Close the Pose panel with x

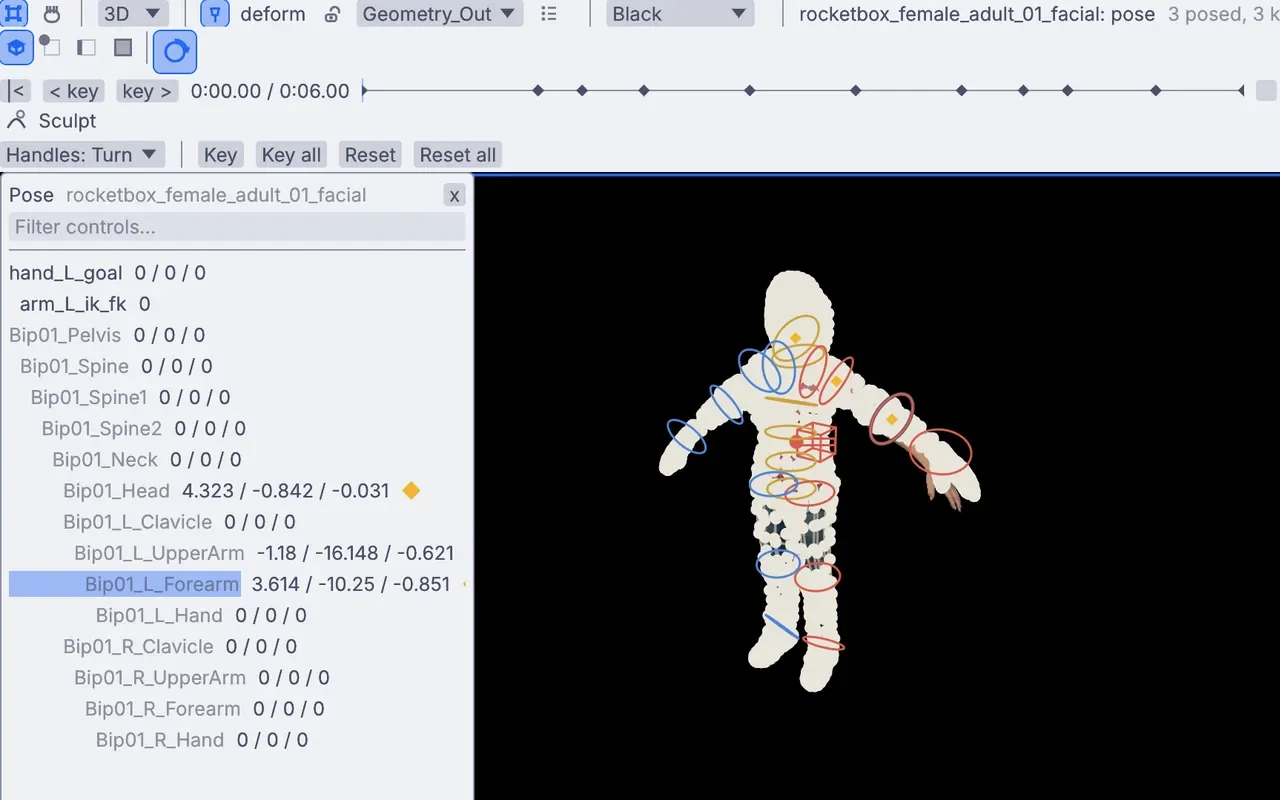tap(454, 195)
